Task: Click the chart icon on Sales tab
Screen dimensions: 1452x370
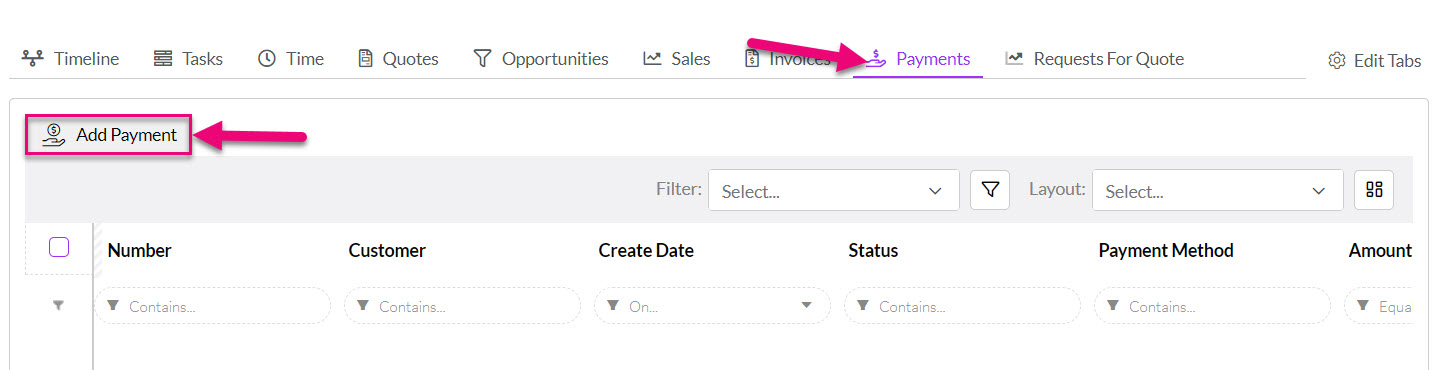Action: [652, 59]
